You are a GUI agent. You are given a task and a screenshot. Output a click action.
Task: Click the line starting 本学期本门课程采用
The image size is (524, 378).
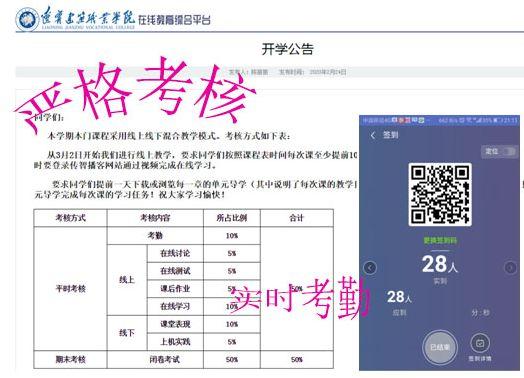[169, 136]
